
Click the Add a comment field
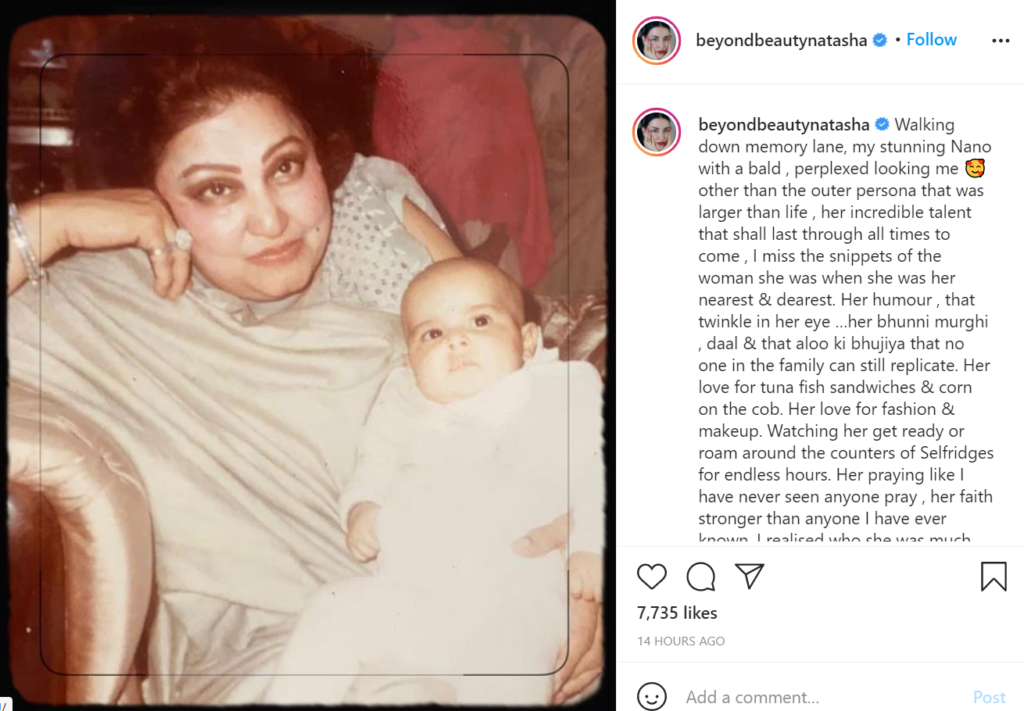coord(820,697)
